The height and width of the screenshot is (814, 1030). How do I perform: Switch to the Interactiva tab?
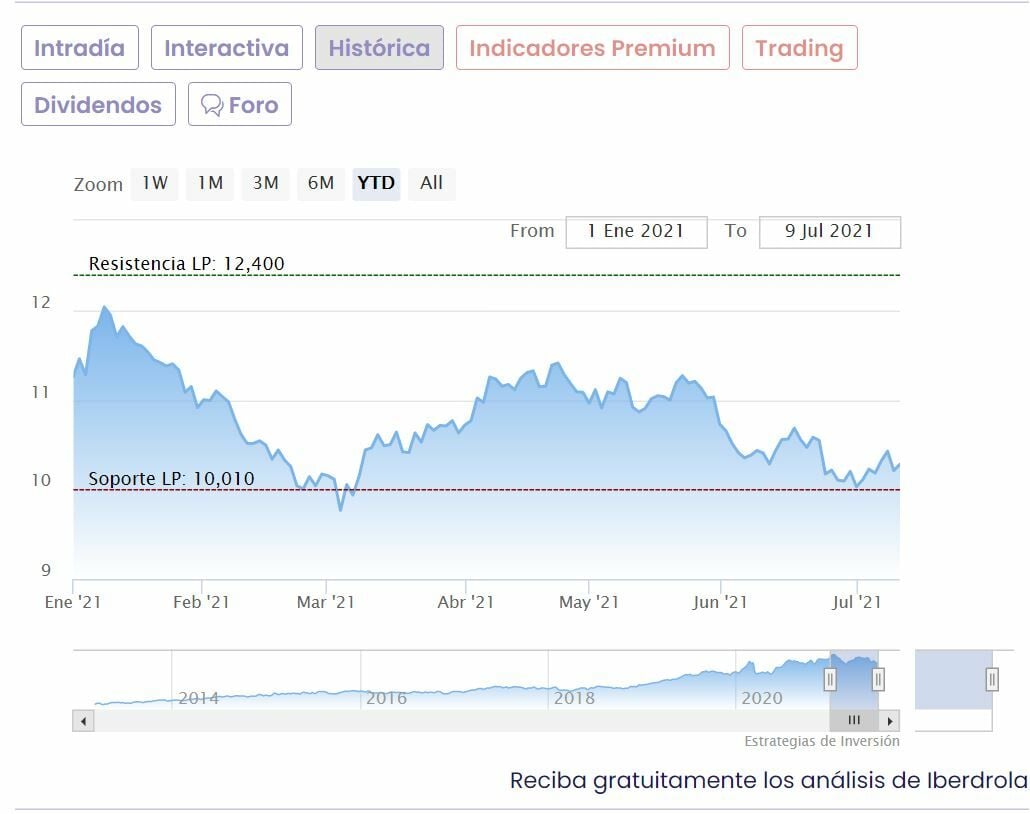(x=226, y=48)
